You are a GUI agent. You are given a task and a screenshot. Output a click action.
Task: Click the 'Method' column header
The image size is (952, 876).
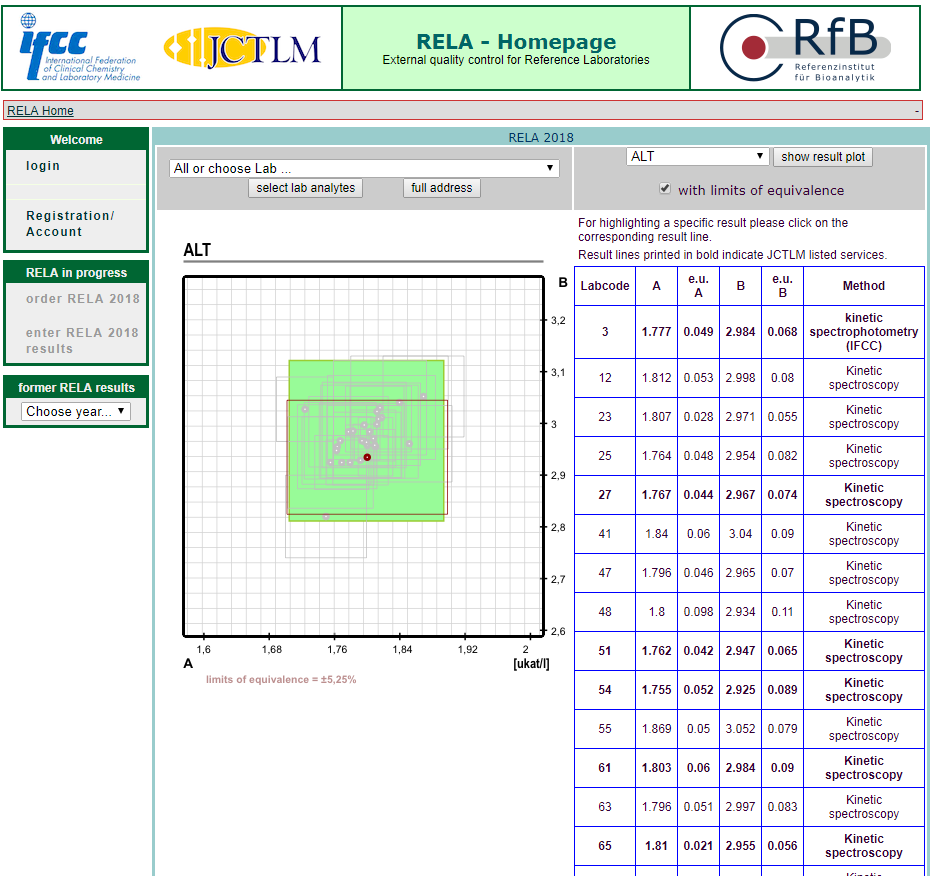point(863,285)
